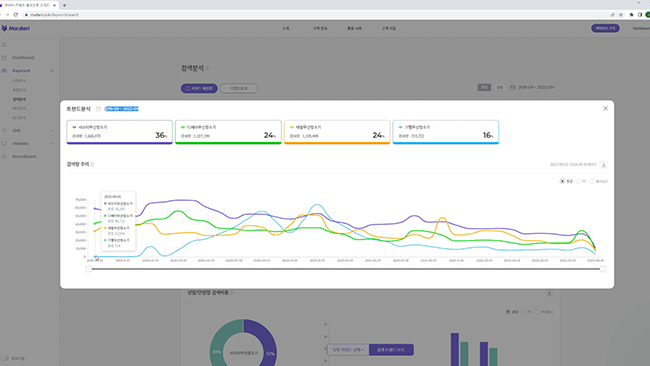Expand the SNS sidebar section chevron
The image size is (650, 366).
(x=52, y=131)
